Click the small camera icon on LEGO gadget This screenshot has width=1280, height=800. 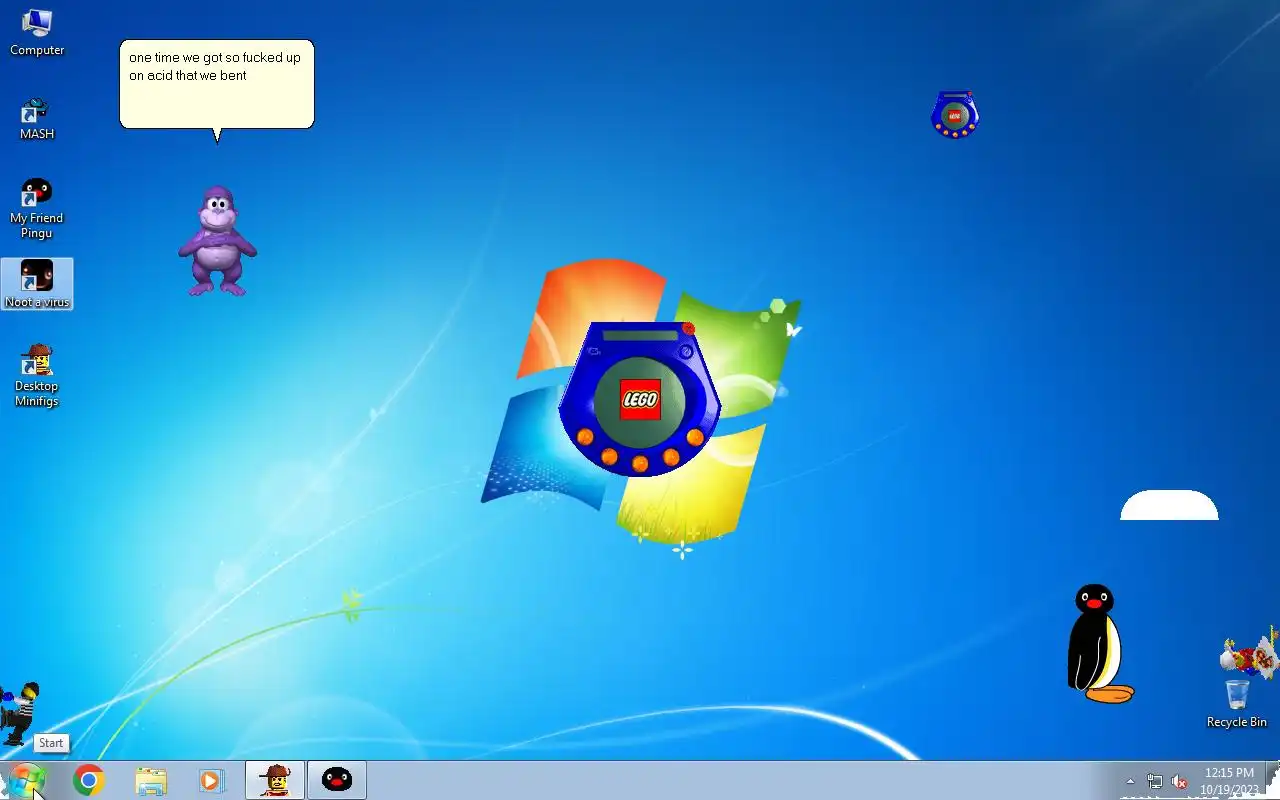pos(594,351)
